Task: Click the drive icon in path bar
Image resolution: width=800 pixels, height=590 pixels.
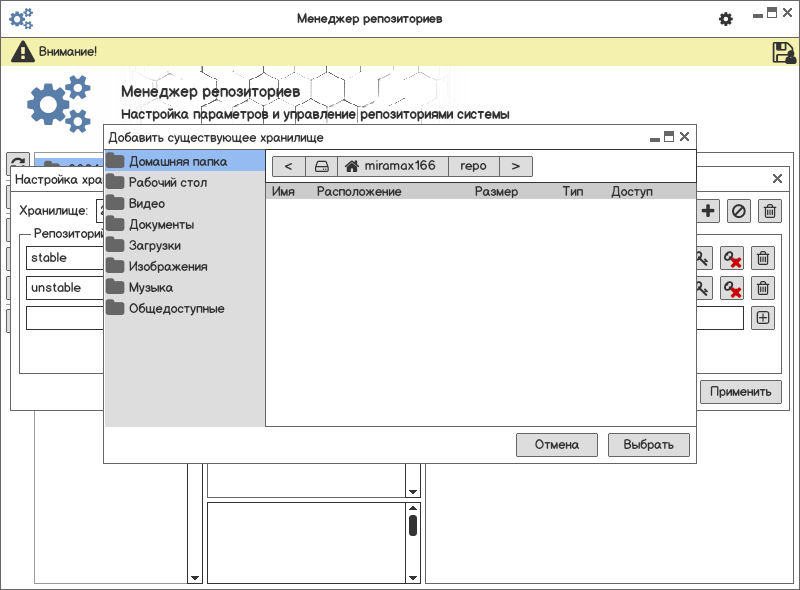Action: pos(321,166)
